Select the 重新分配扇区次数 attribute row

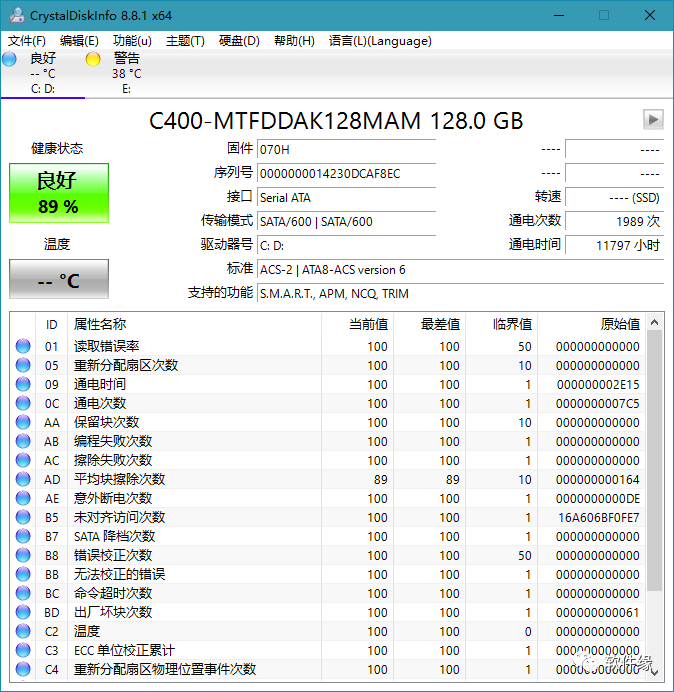pyautogui.click(x=328, y=365)
